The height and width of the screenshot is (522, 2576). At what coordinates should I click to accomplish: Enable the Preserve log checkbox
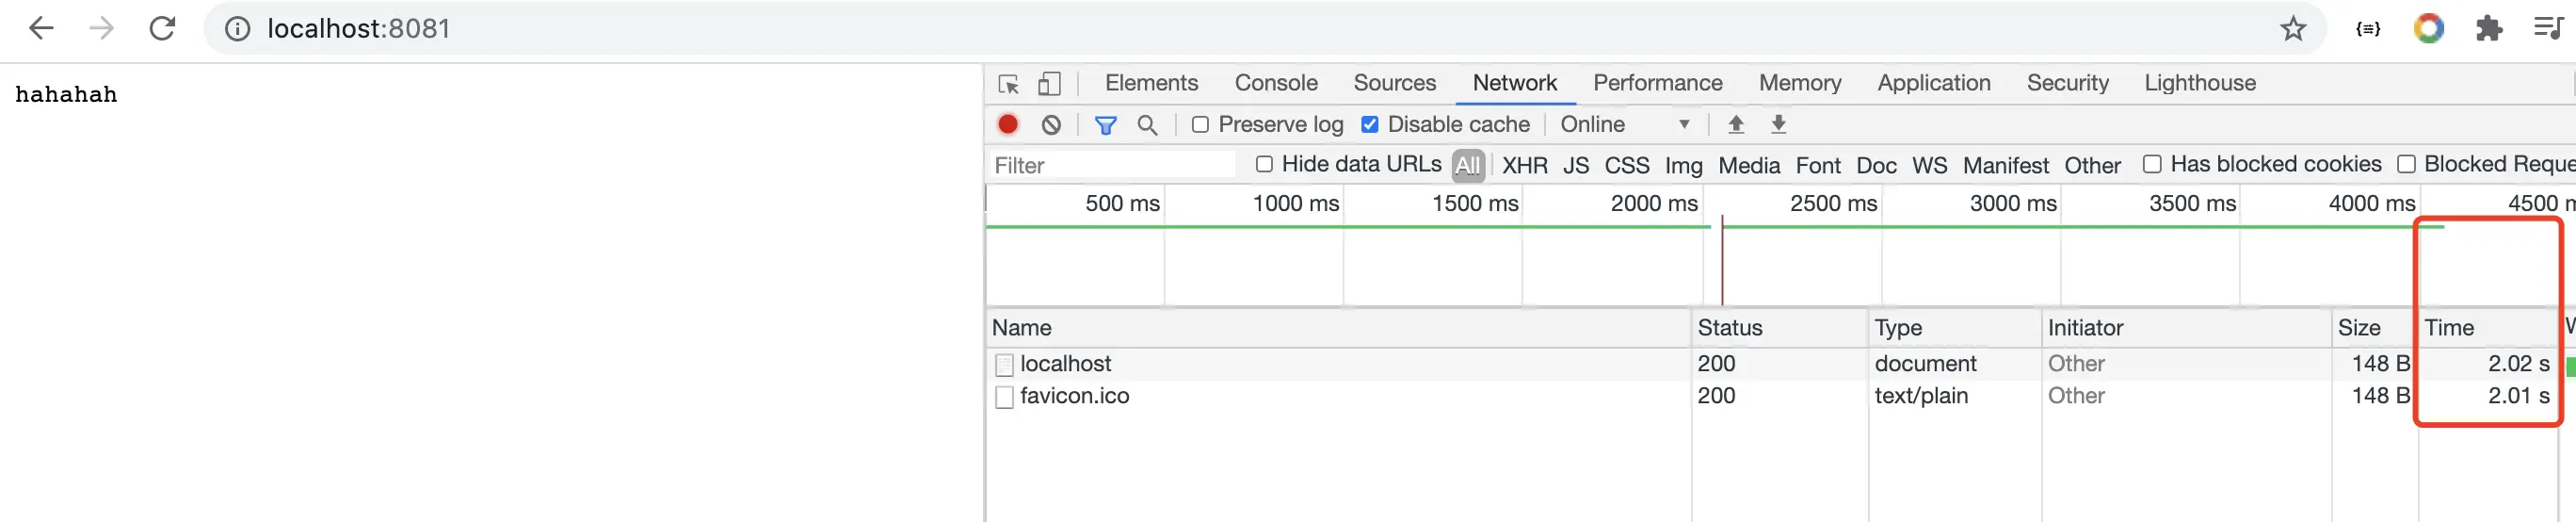[1200, 124]
